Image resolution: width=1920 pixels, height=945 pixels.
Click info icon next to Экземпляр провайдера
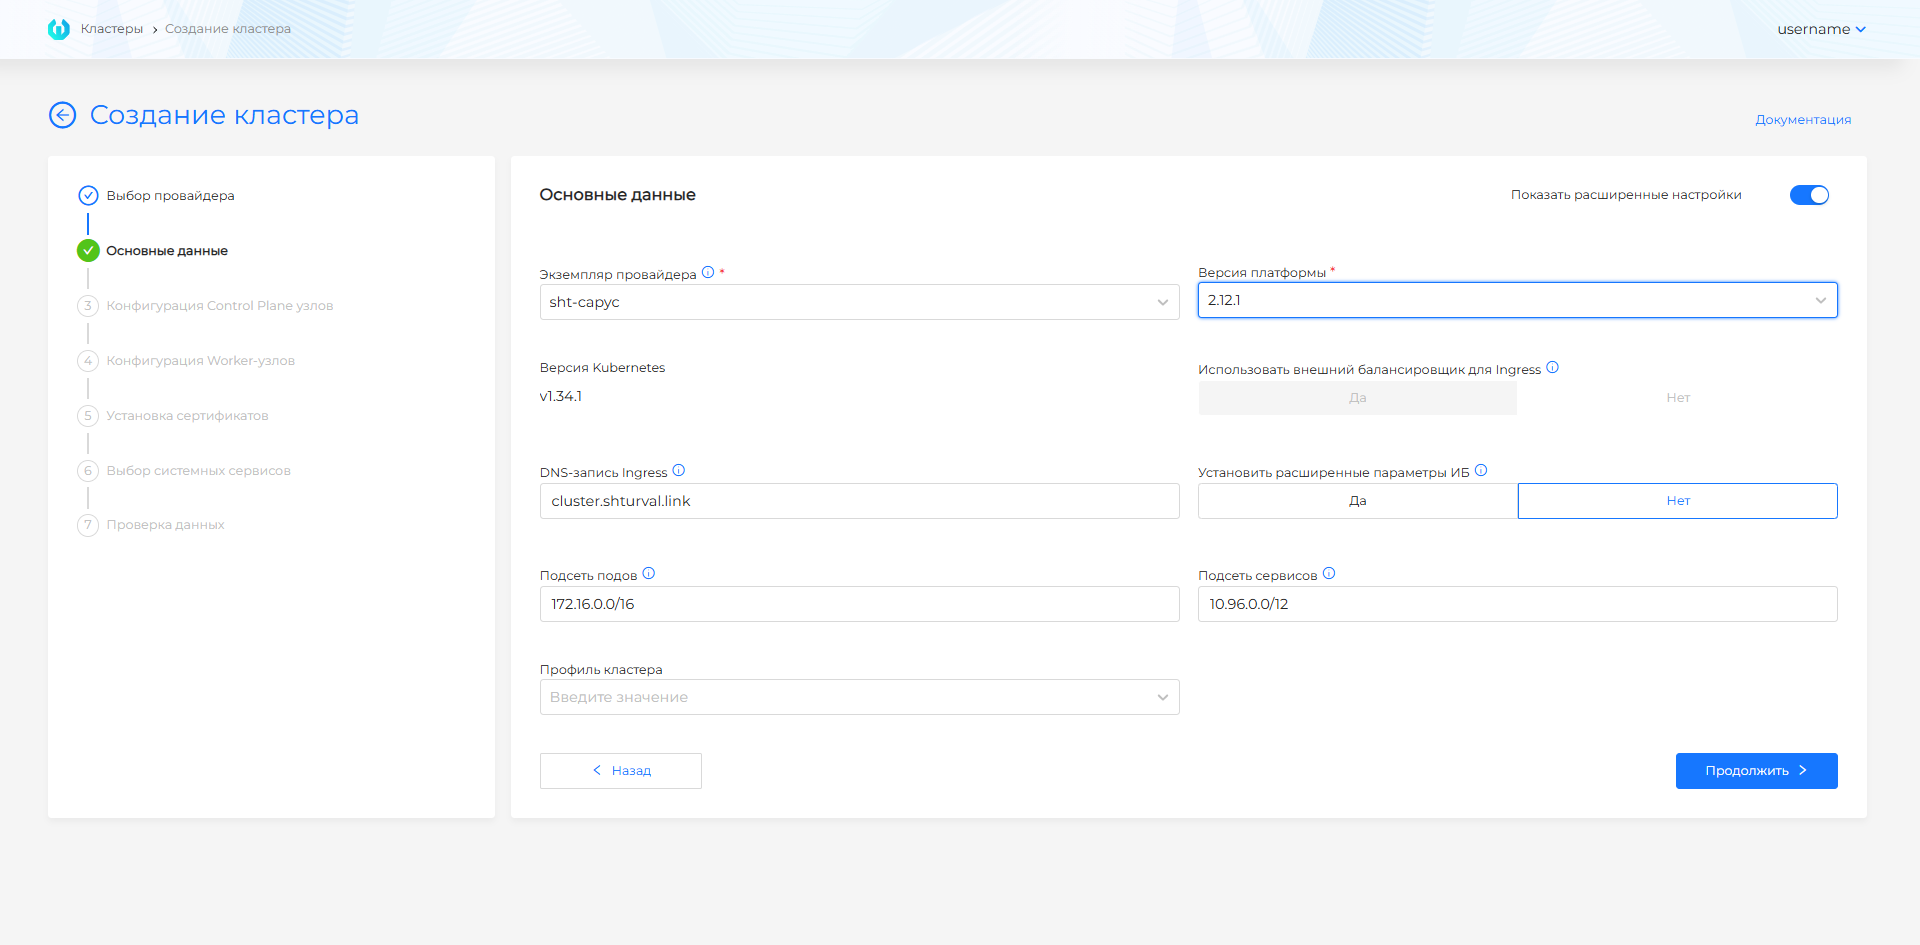pos(708,272)
